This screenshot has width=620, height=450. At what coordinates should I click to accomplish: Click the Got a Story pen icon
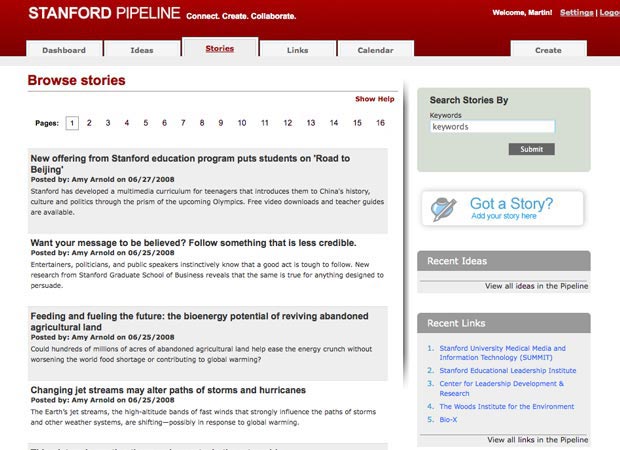click(x=443, y=209)
